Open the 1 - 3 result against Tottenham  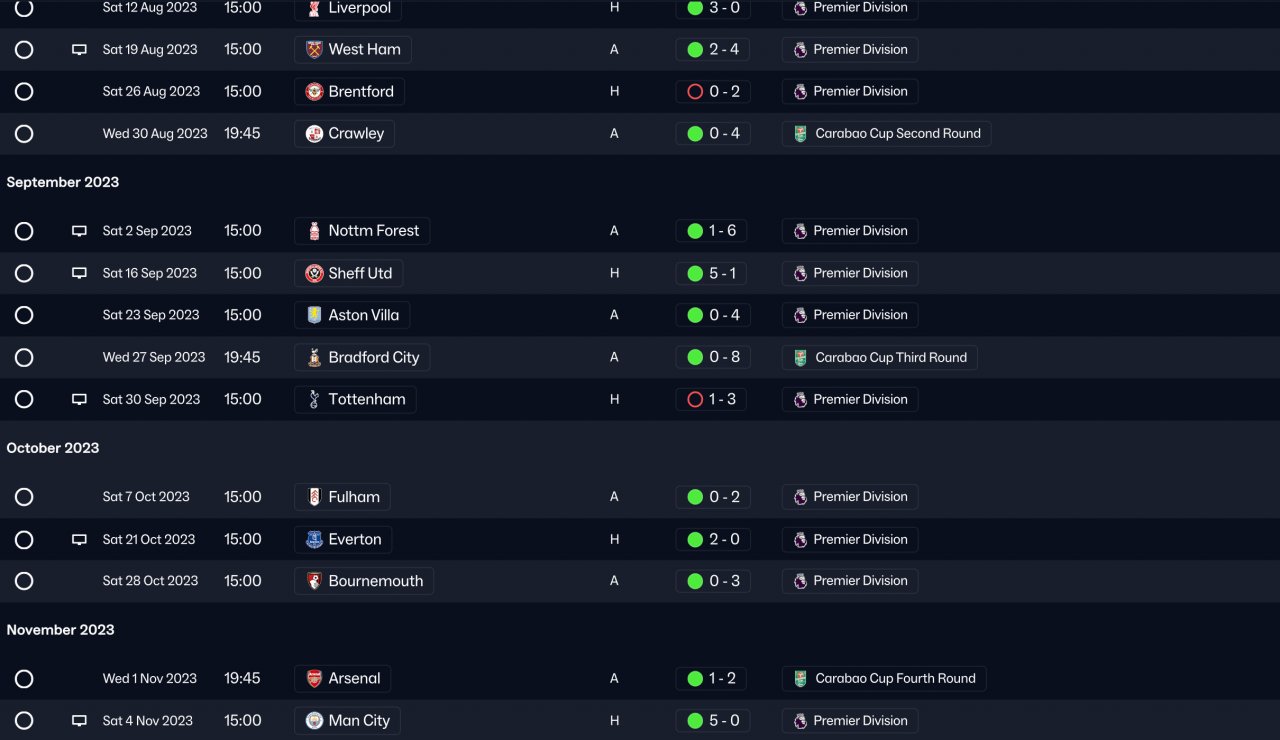click(x=722, y=399)
